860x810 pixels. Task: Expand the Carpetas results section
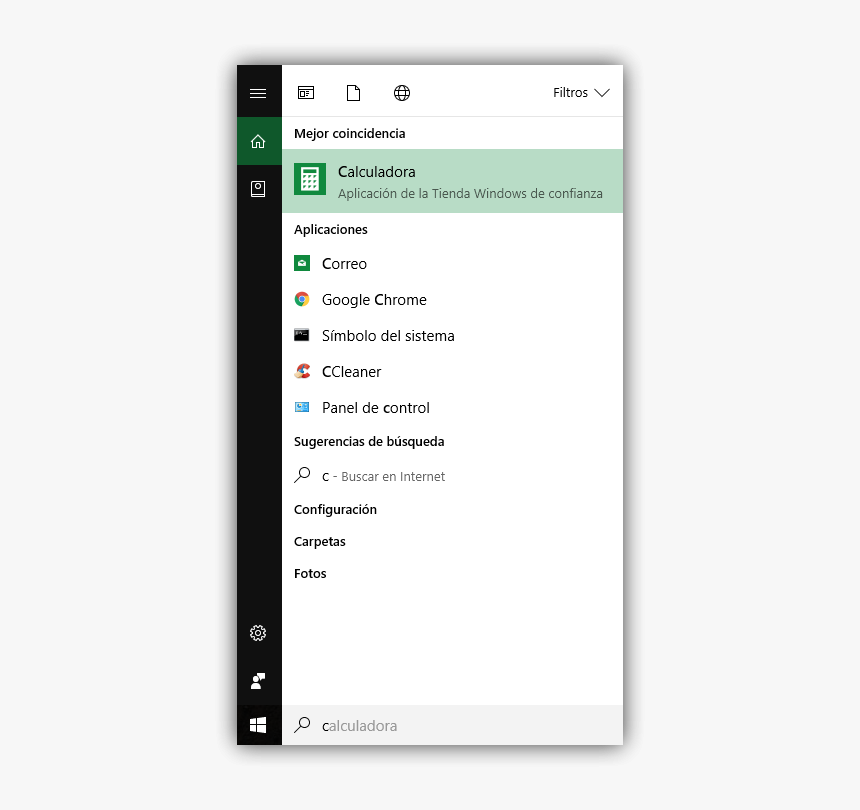coord(319,541)
